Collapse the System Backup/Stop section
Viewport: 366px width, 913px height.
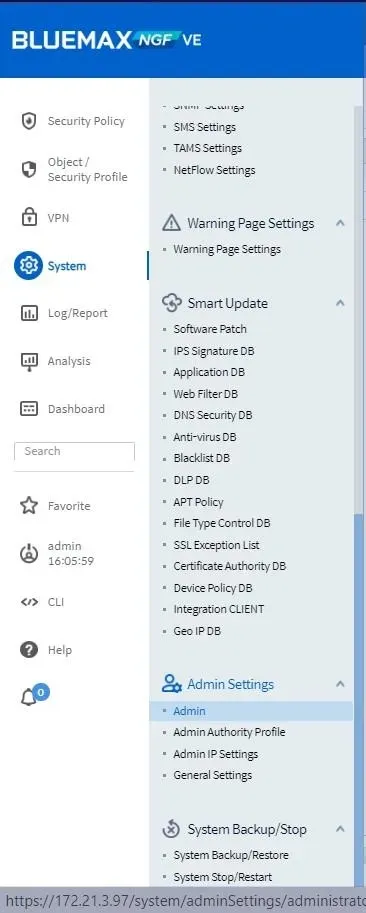(x=341, y=829)
